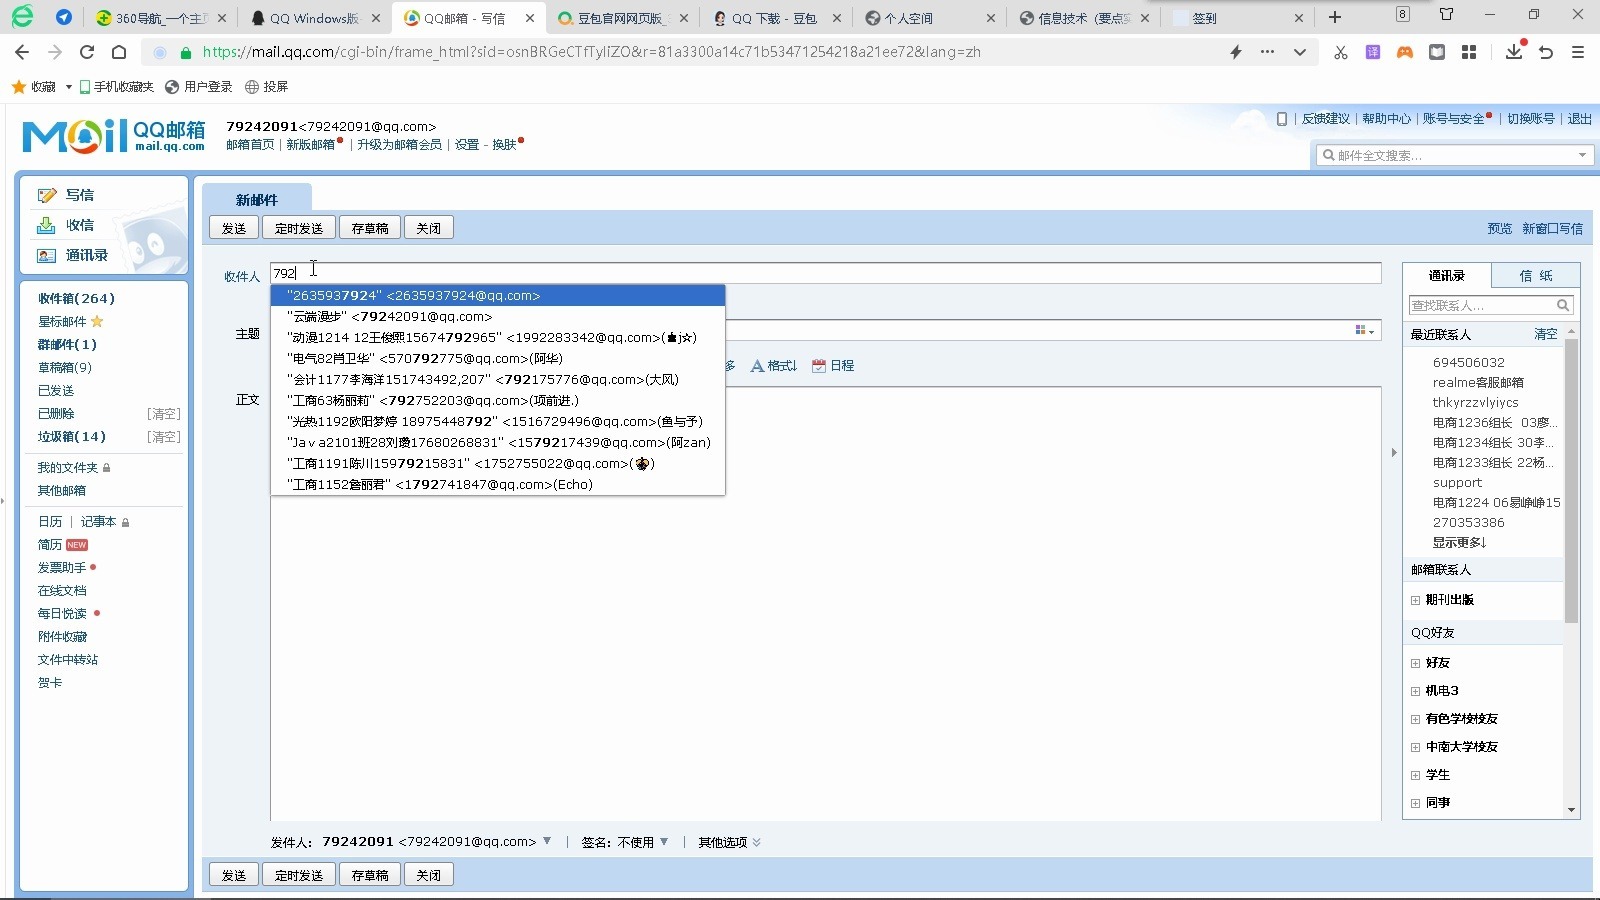Click the 写信 compose icon

[47, 195]
